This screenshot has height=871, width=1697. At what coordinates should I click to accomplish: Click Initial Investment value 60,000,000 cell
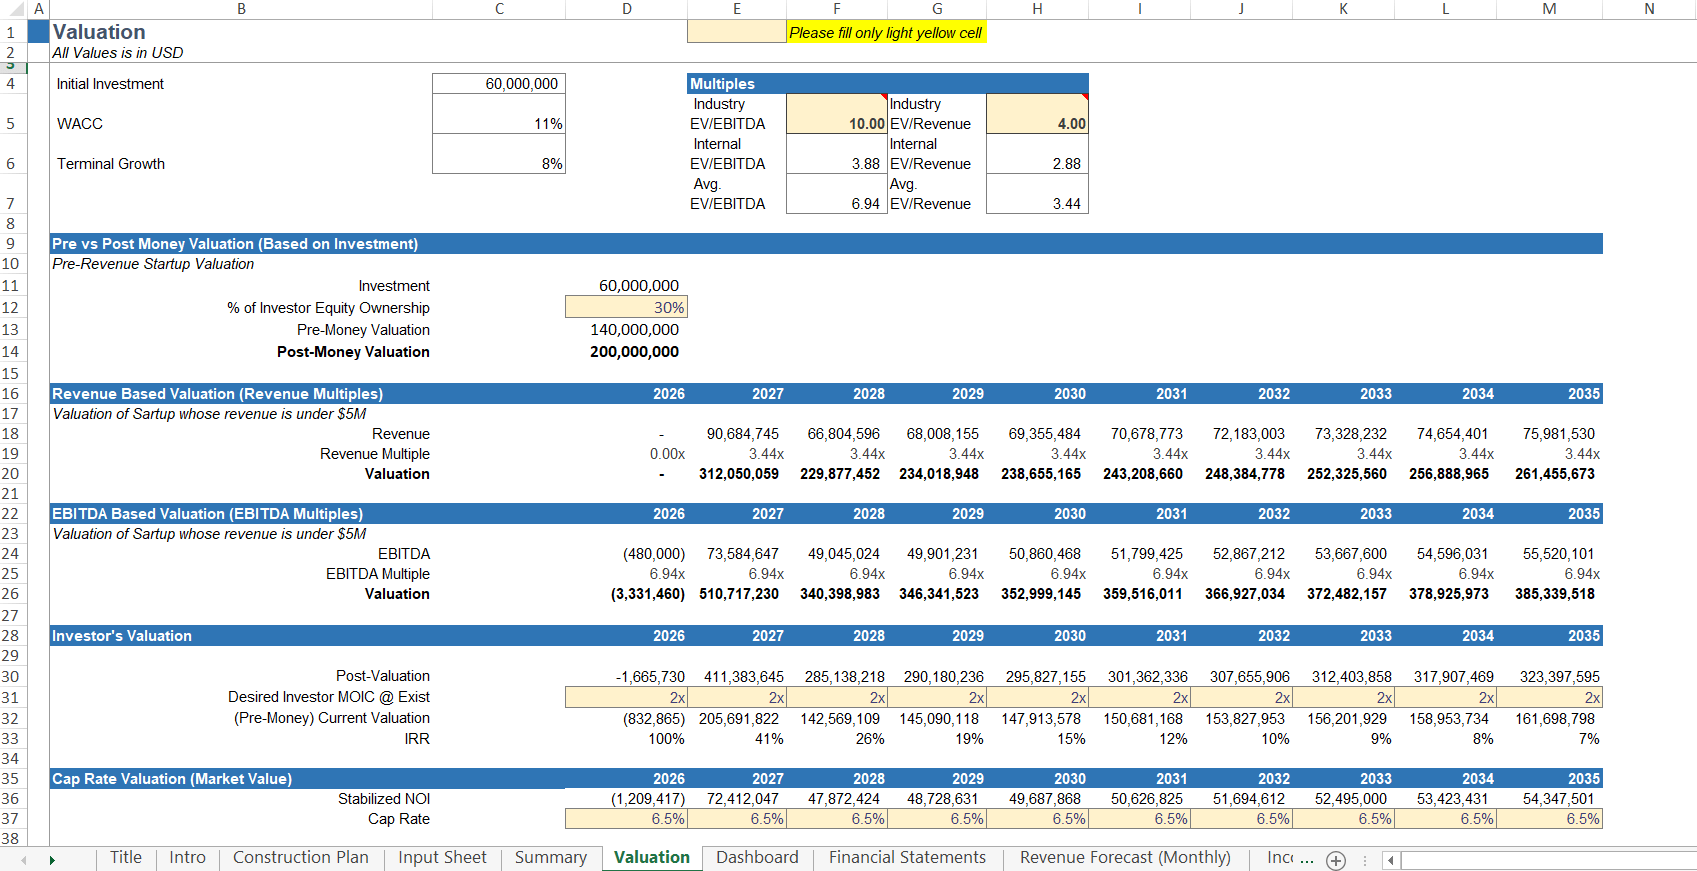tap(499, 84)
